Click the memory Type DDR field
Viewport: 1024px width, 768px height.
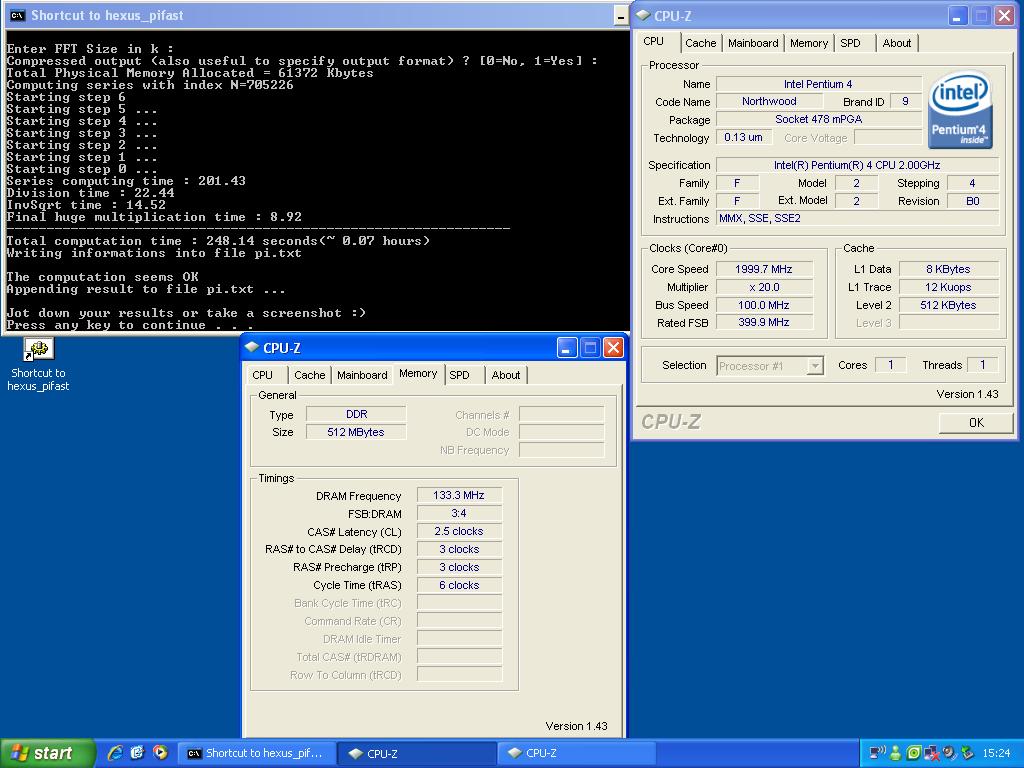(356, 414)
